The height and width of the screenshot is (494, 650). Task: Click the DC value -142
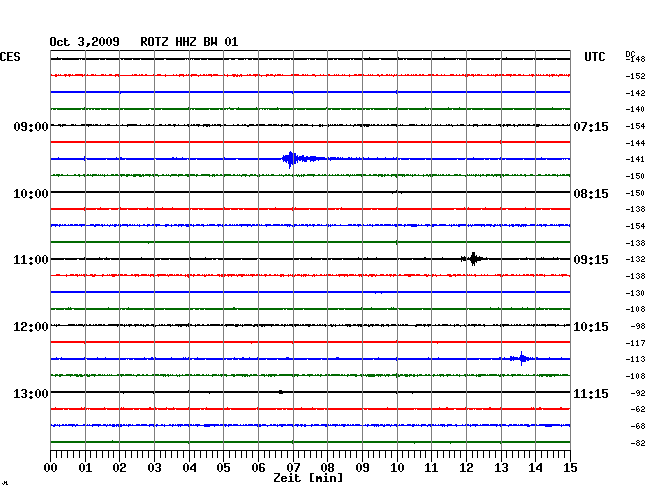pyautogui.click(x=636, y=93)
